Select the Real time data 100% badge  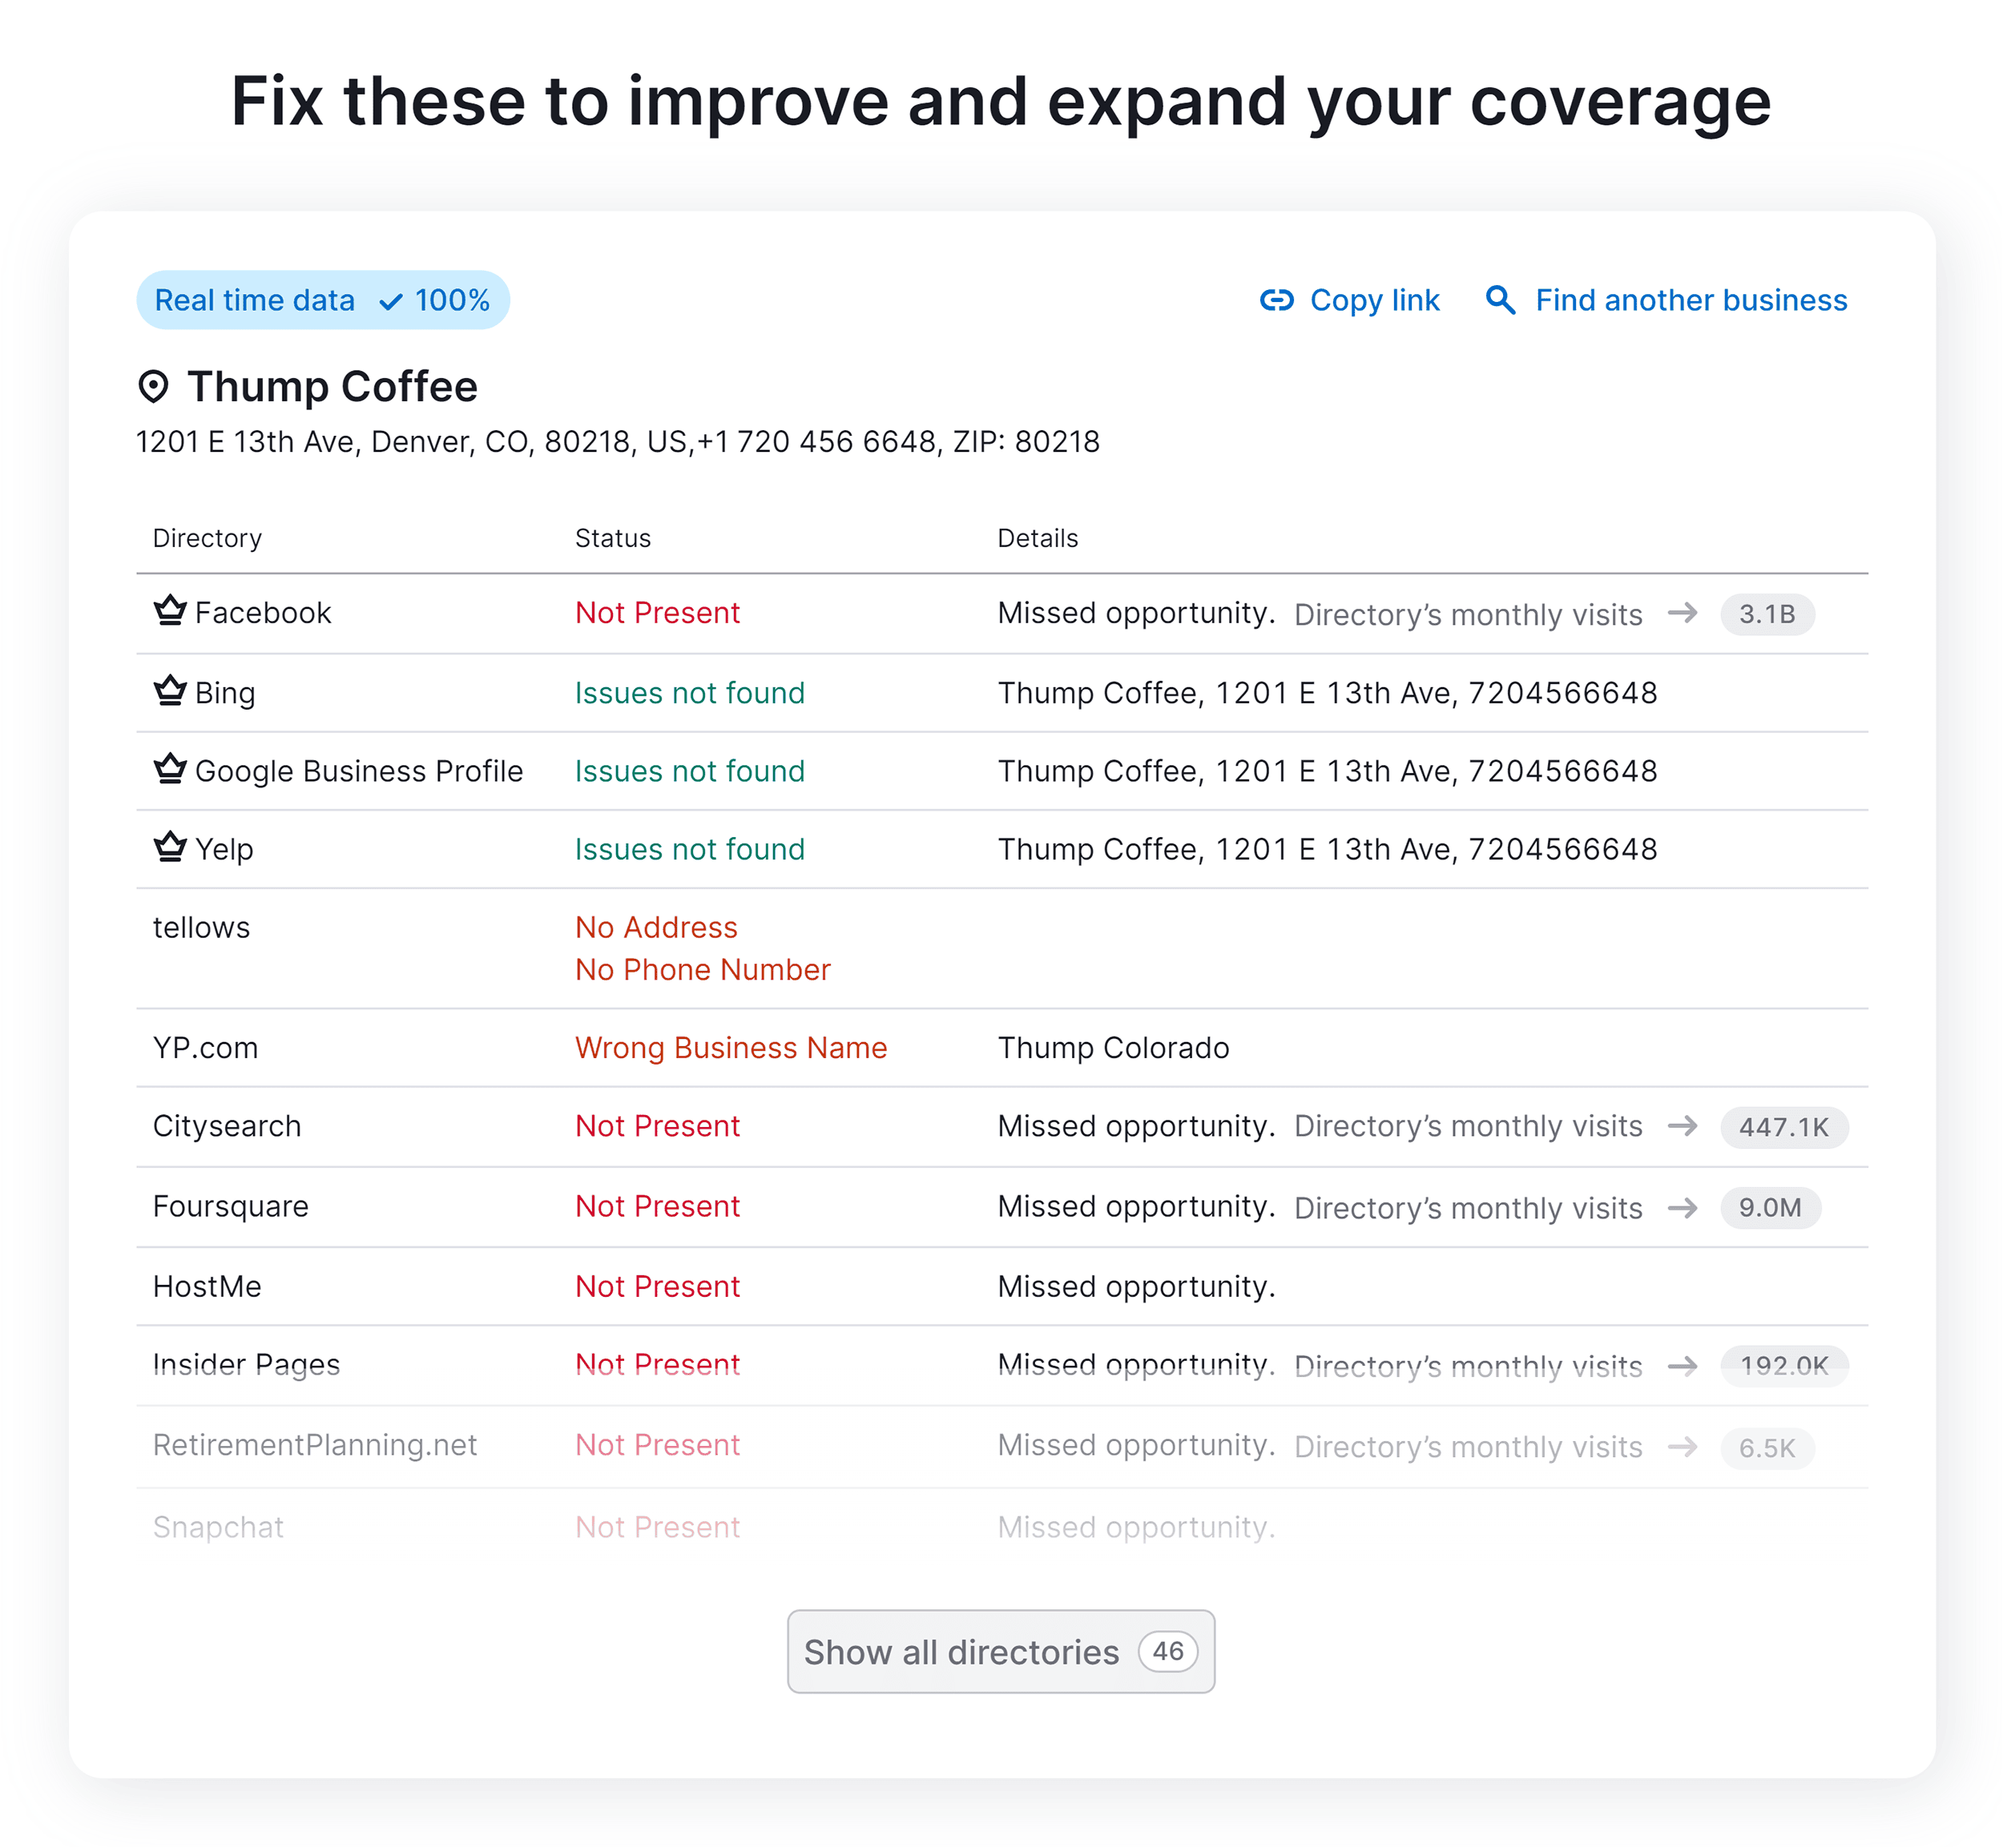click(322, 300)
